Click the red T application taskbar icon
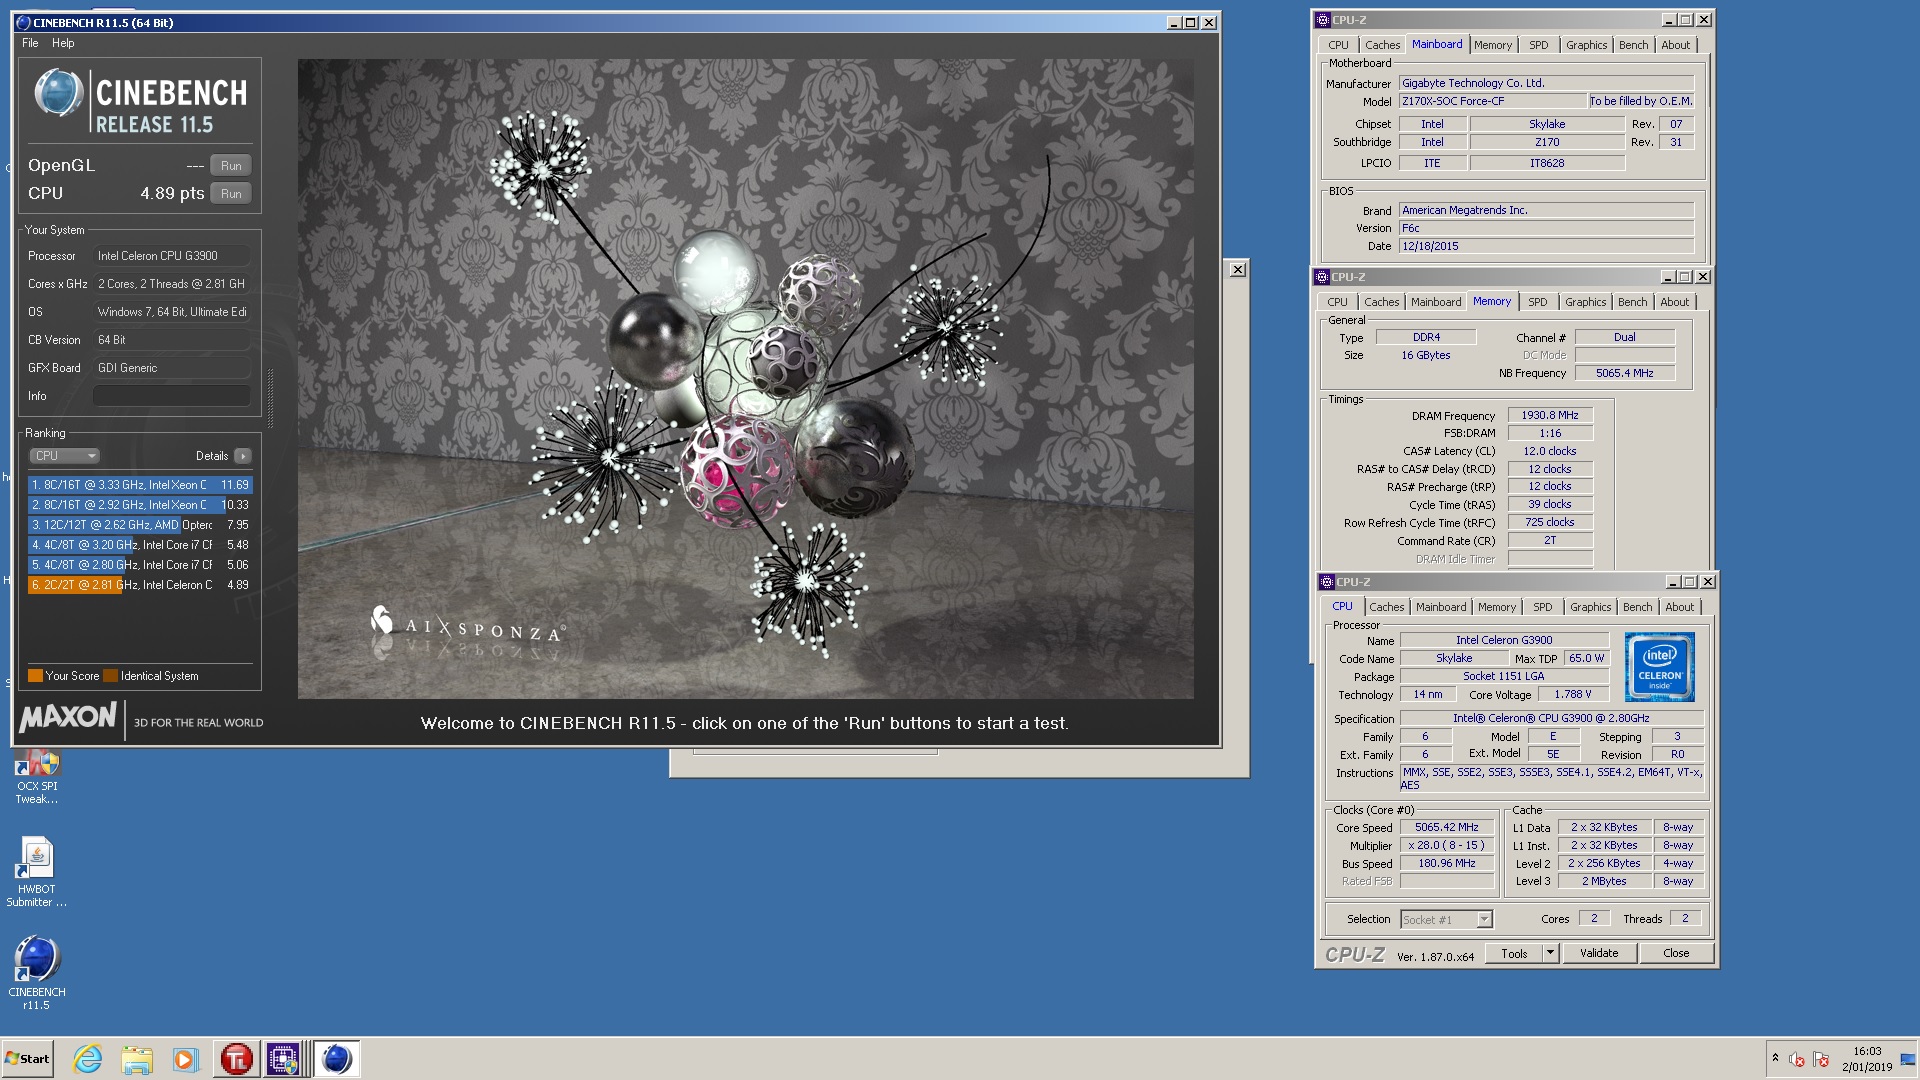 click(x=236, y=1059)
